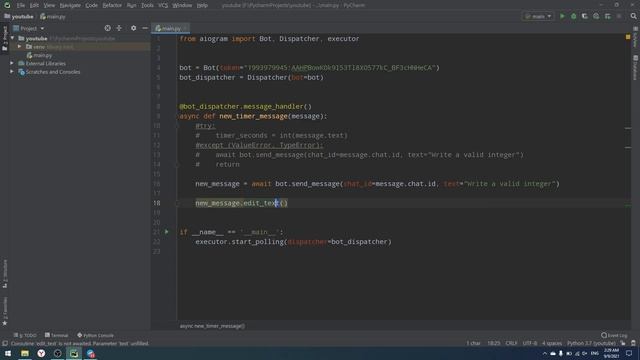Image resolution: width=640 pixels, height=360 pixels.
Task: Open the Tools menu
Action: pos(147,5)
